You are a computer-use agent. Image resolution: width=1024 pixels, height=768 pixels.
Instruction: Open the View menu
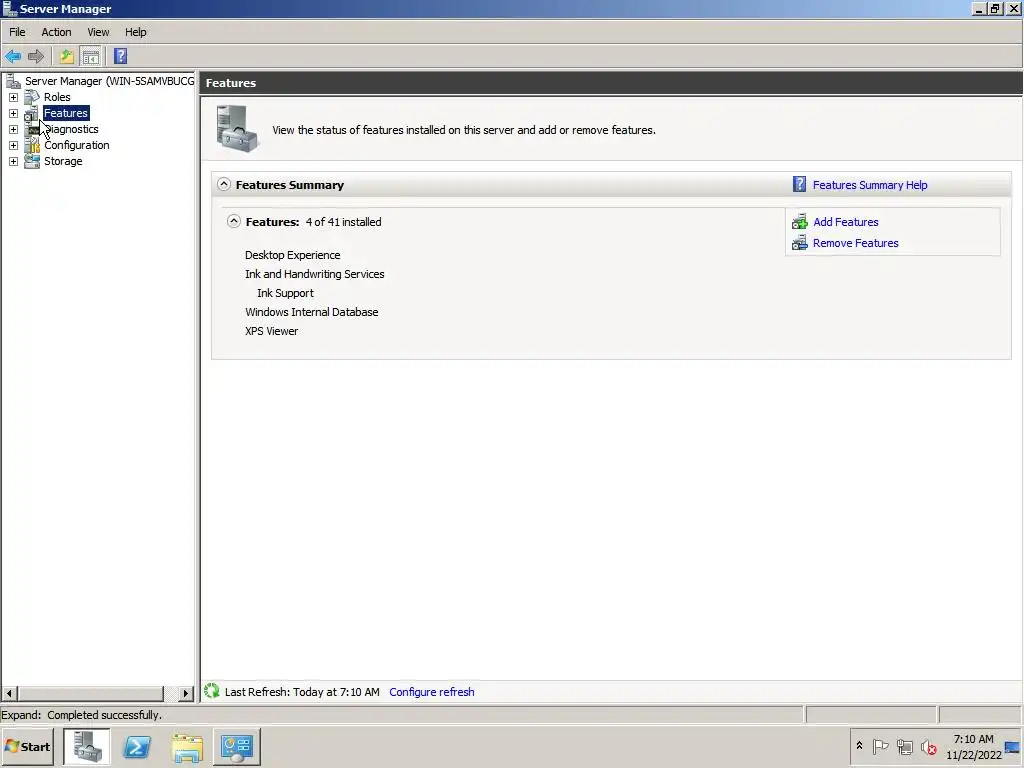(99, 32)
